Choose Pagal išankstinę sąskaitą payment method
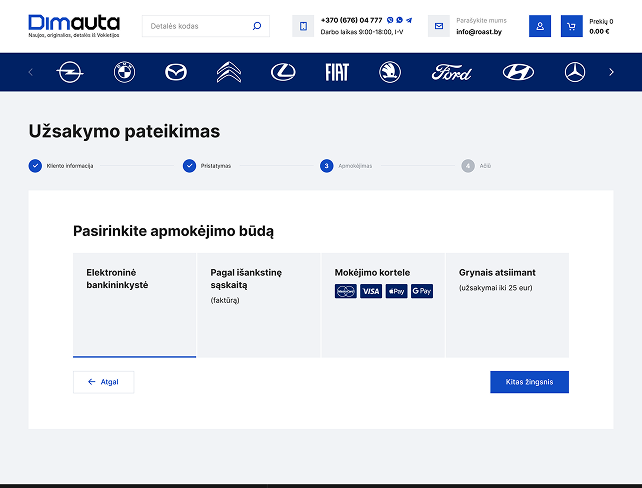 click(259, 305)
